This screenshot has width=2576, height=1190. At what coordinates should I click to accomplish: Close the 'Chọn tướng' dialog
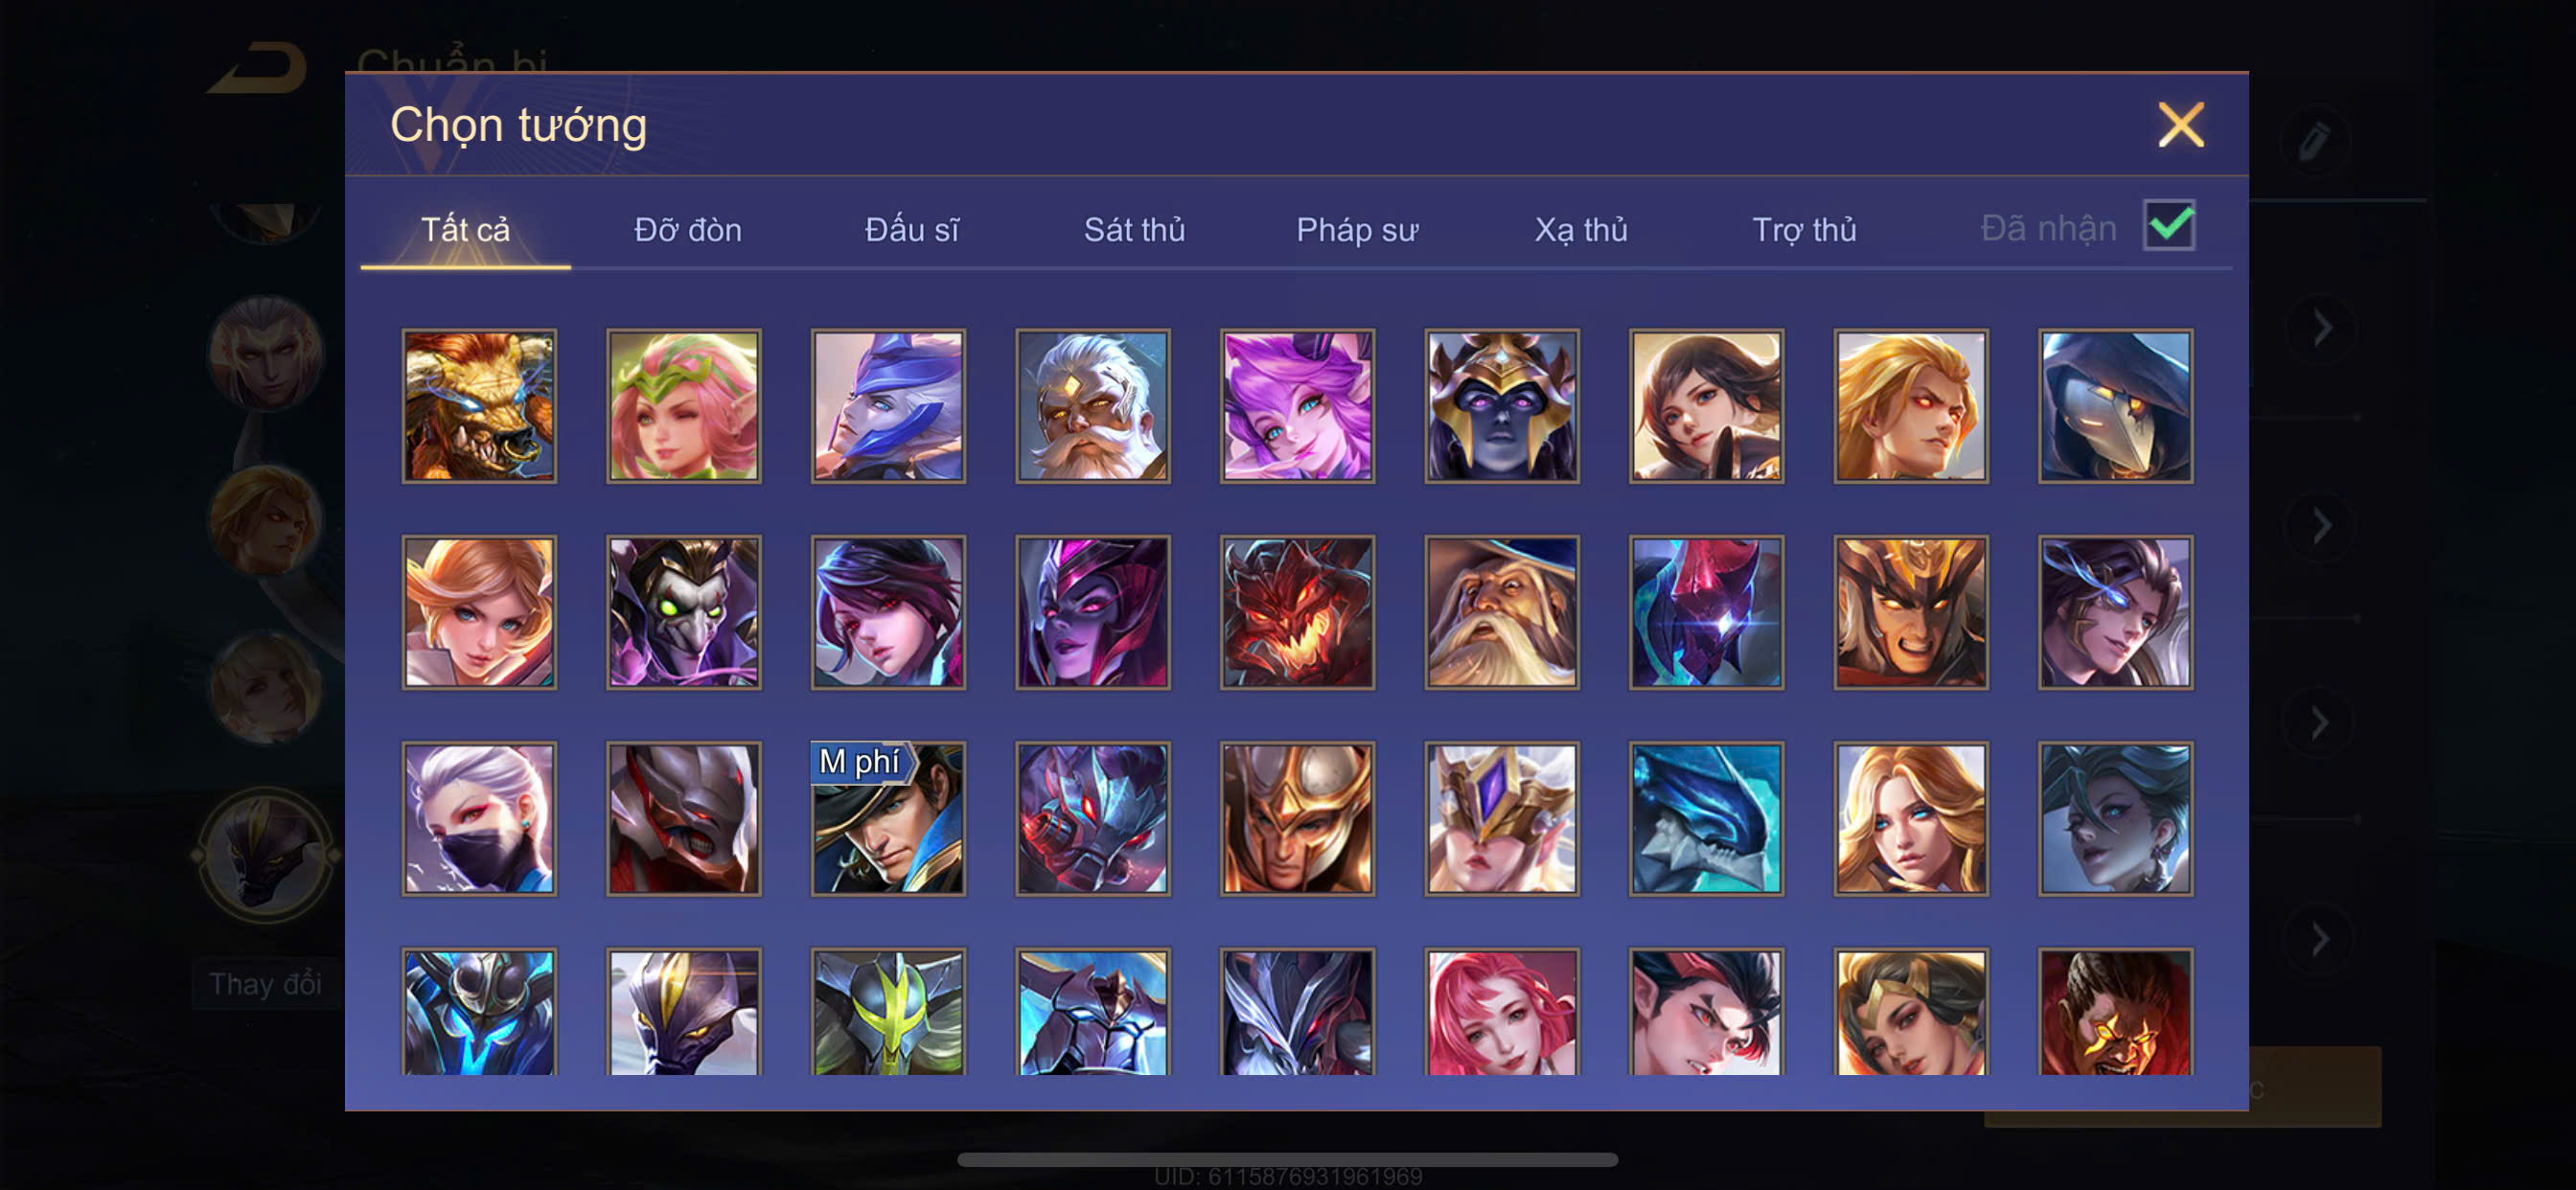[x=2181, y=125]
